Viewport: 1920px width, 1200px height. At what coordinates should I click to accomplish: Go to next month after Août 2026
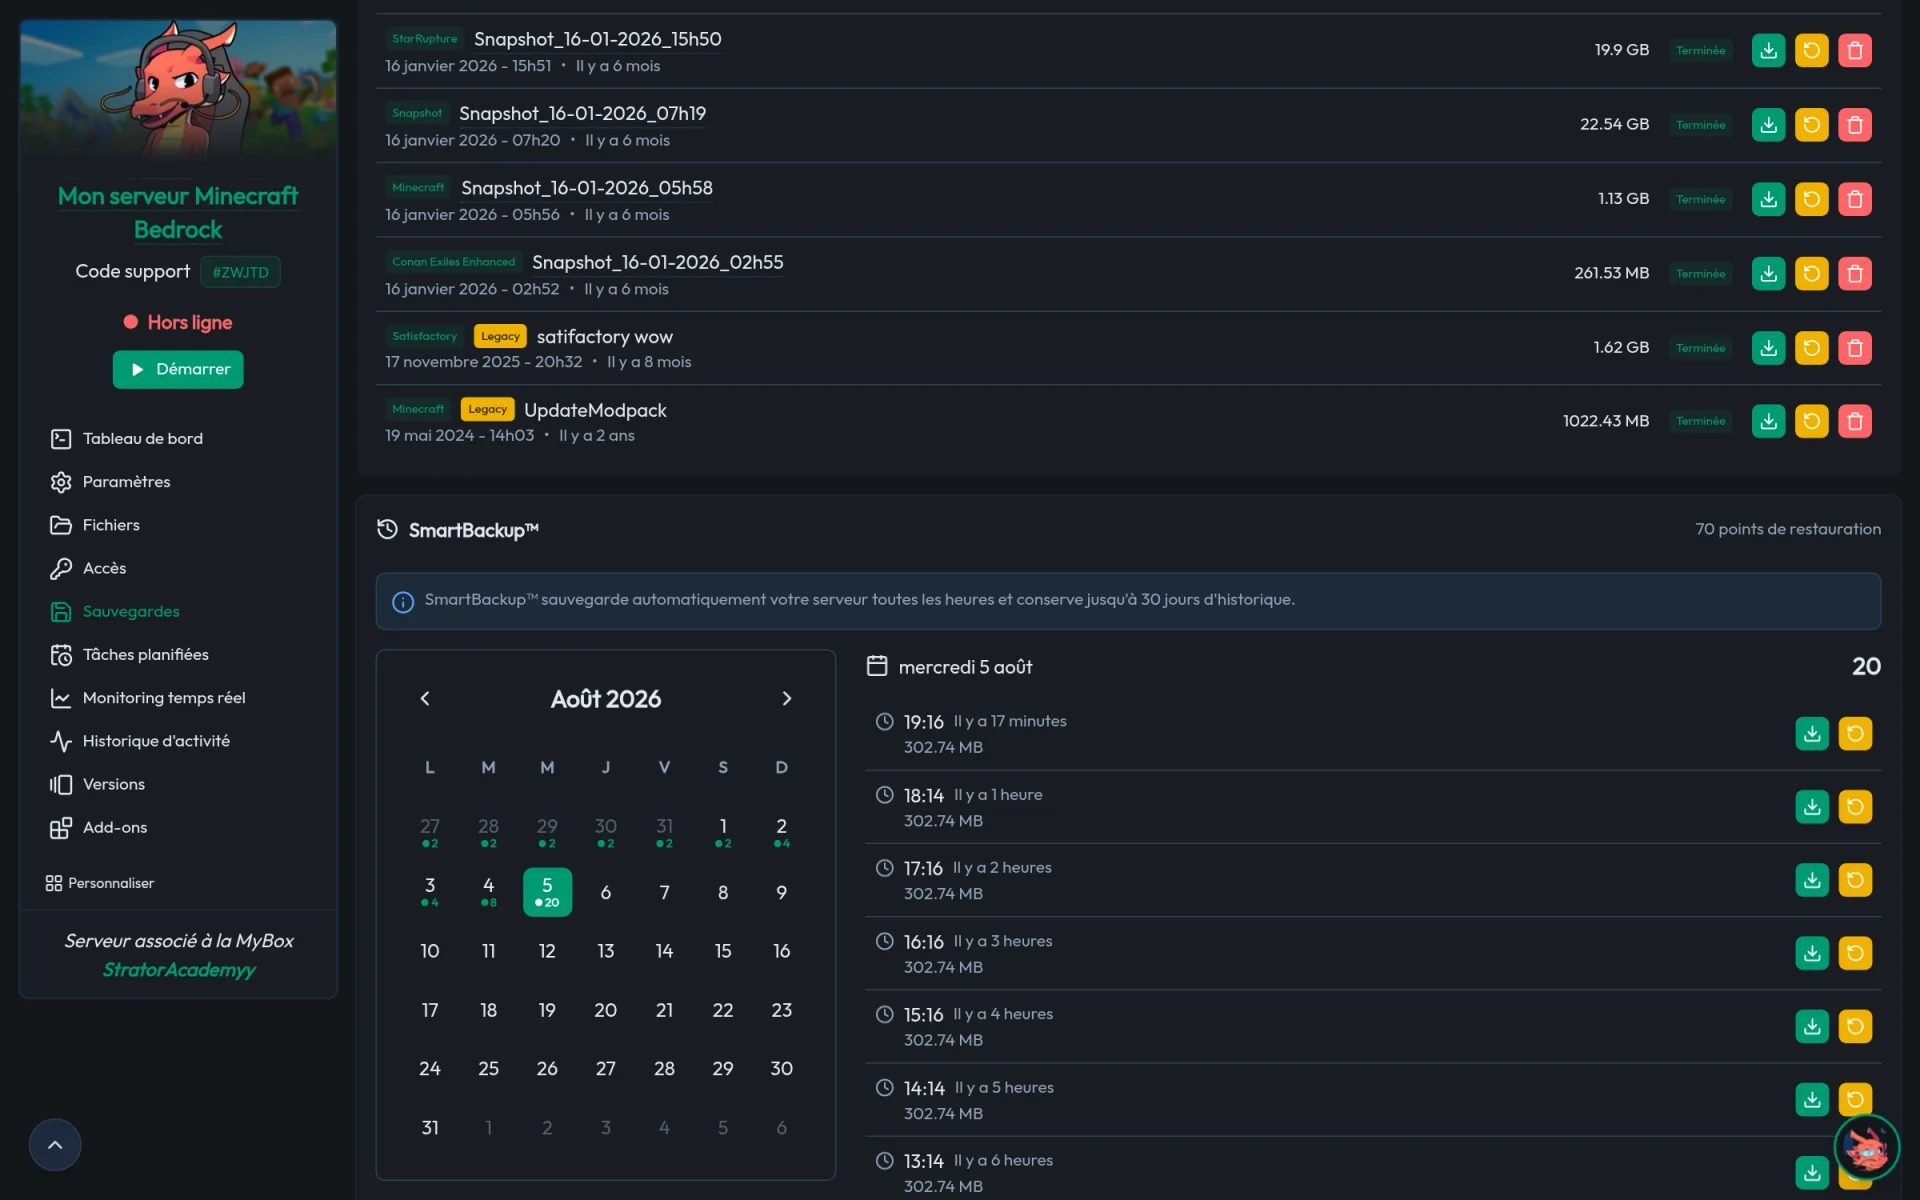pyautogui.click(x=786, y=699)
